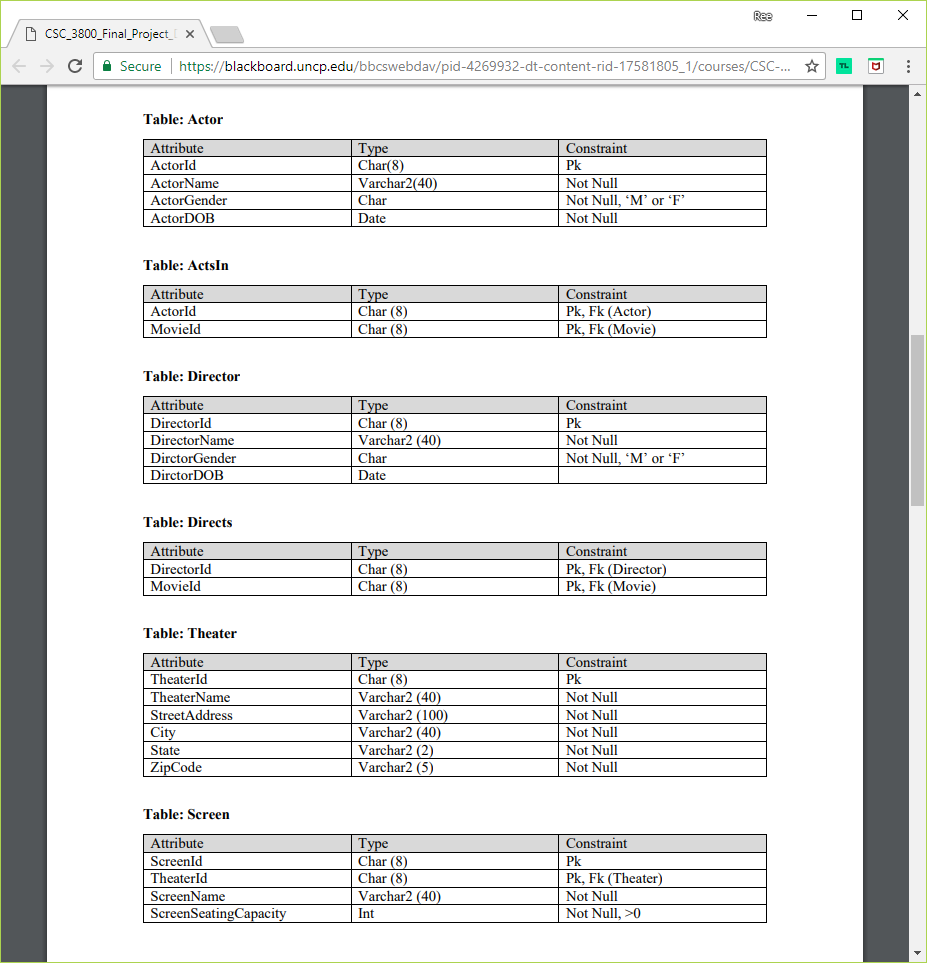Reload the current page
927x963 pixels.
coord(75,66)
